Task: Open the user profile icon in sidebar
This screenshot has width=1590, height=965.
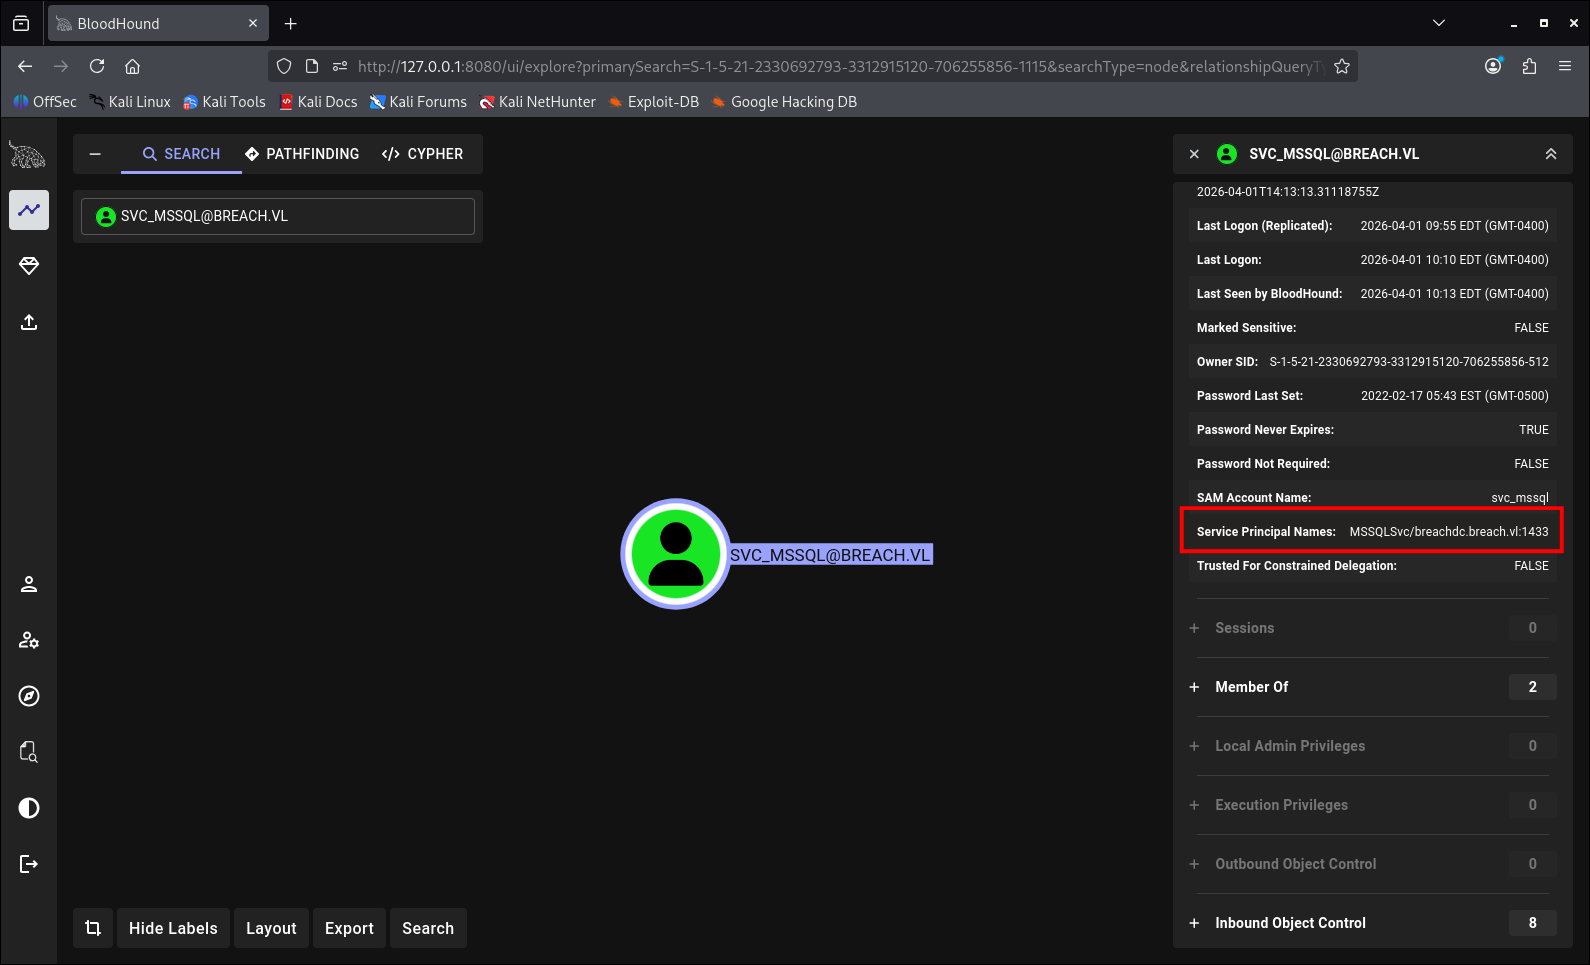Action: [x=29, y=584]
